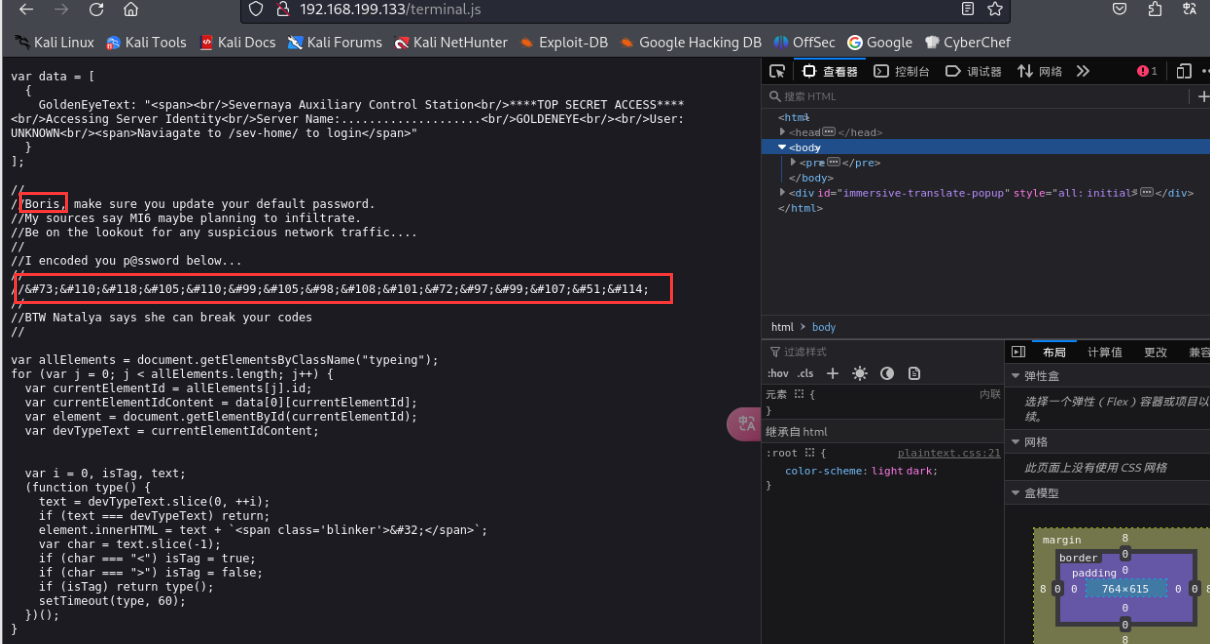Toggle reader view in address bar
This screenshot has height=644, width=1210.
(x=967, y=9)
